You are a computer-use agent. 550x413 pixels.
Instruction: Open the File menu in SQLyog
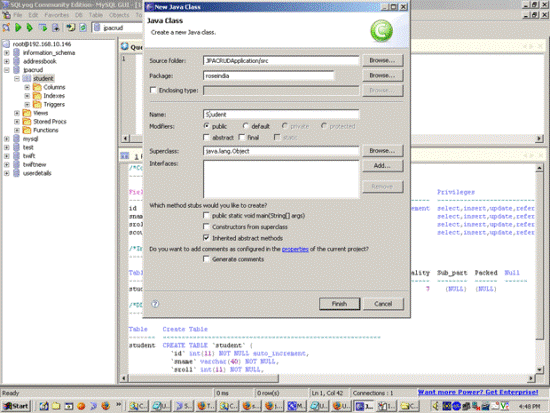click(x=18, y=15)
